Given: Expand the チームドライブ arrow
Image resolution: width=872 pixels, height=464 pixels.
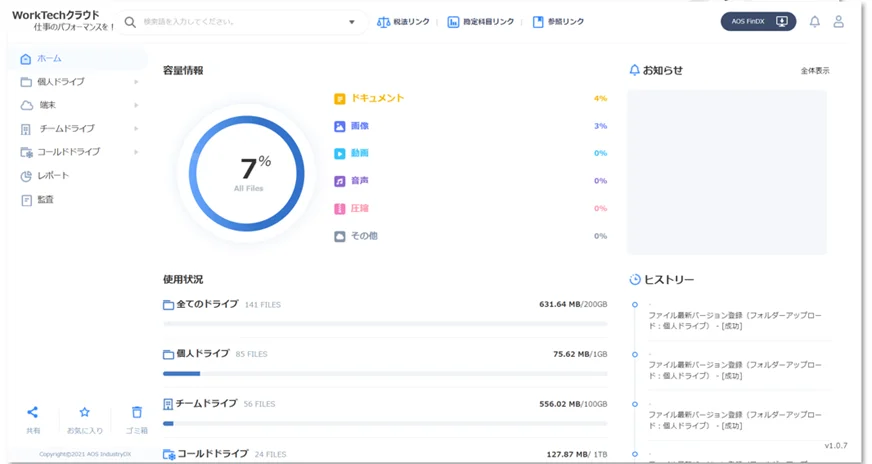Looking at the screenshot, I should click(136, 129).
